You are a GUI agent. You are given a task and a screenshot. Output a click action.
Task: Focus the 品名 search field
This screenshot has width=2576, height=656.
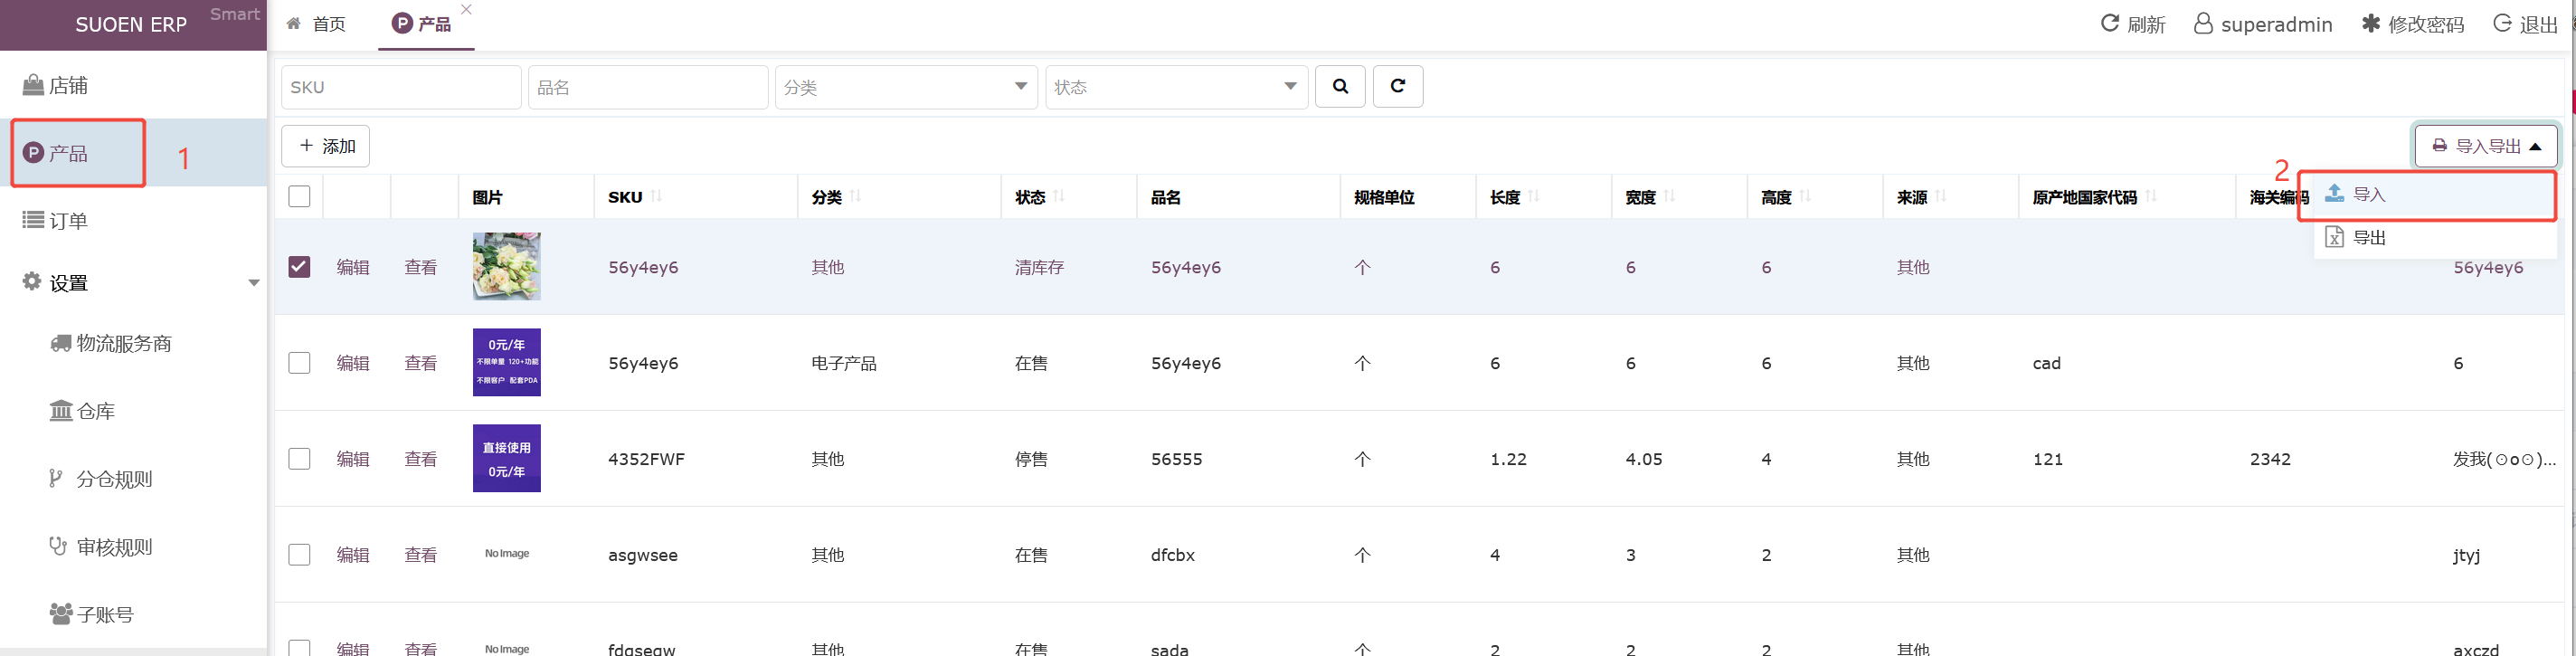point(648,87)
